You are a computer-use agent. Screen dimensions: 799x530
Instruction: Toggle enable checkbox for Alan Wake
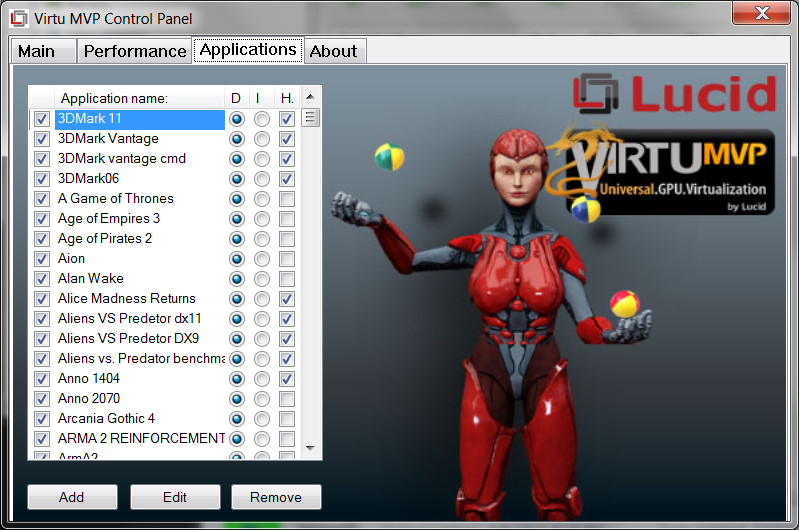tap(42, 279)
